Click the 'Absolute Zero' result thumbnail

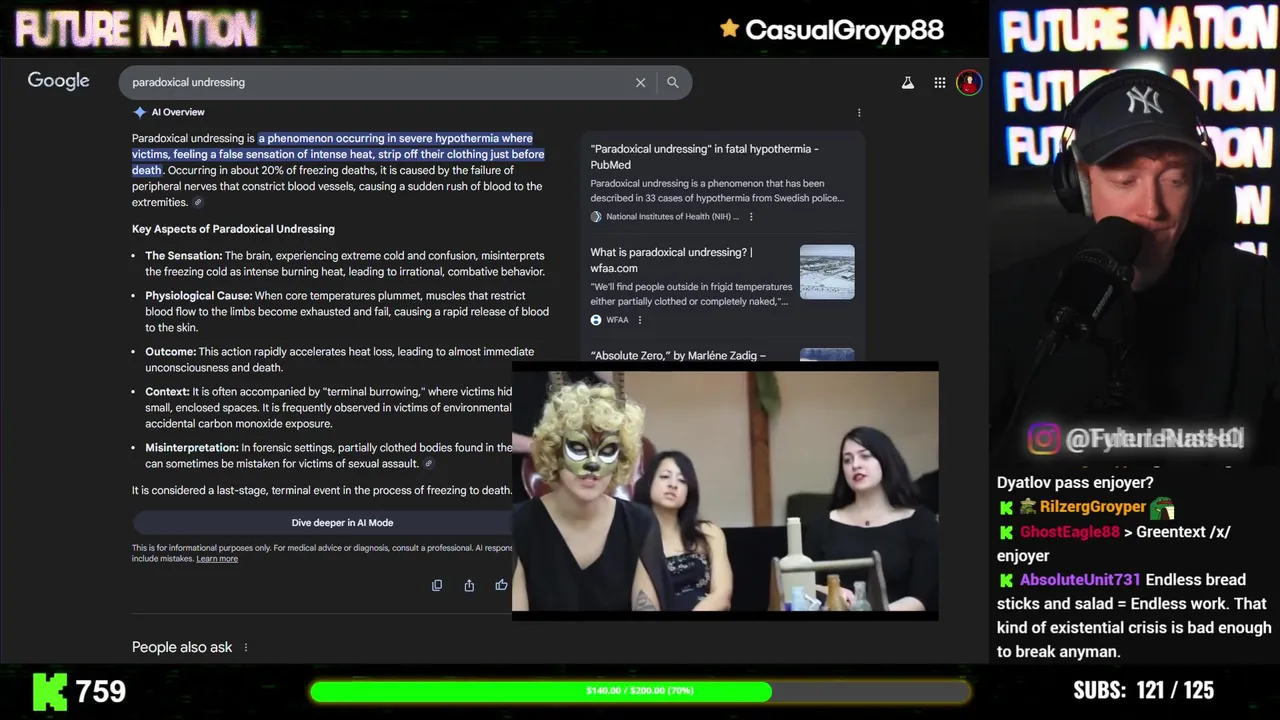[x=827, y=355]
